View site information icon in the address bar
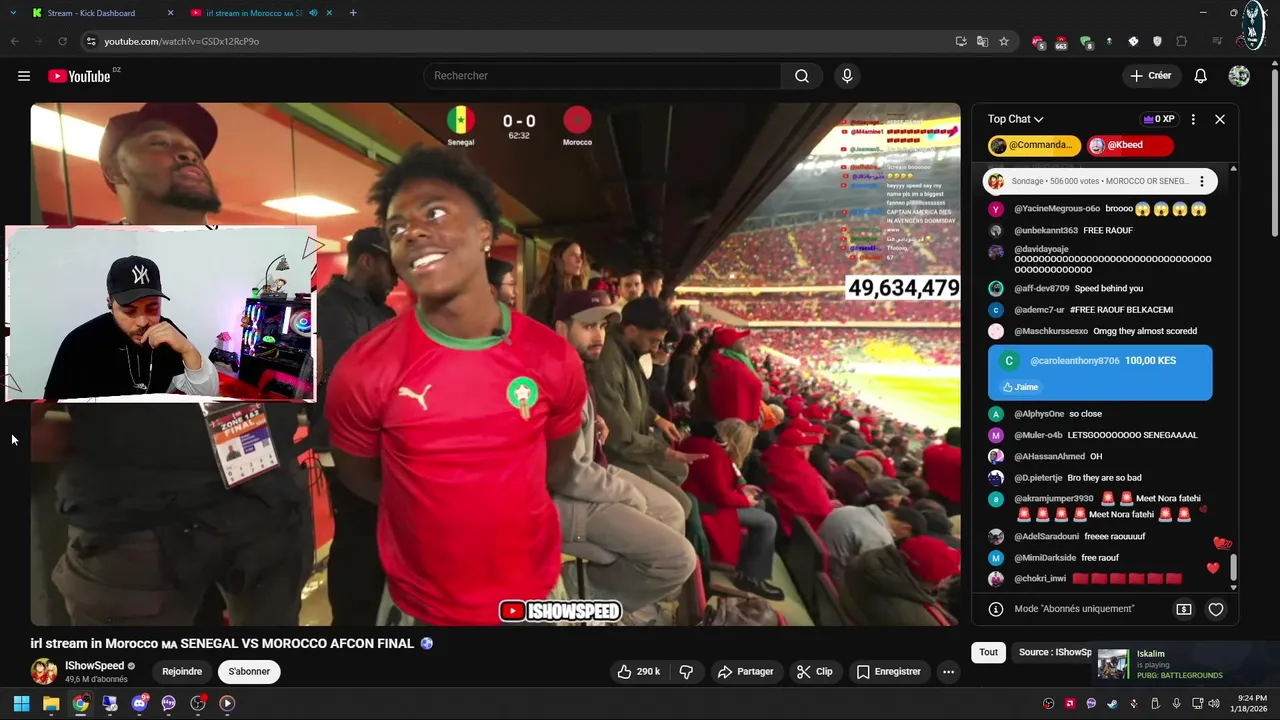1280x720 pixels. 91,41
